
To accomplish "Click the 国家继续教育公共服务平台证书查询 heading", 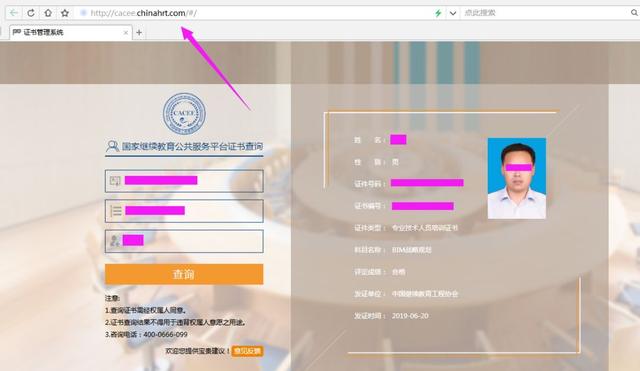I will (x=192, y=146).
